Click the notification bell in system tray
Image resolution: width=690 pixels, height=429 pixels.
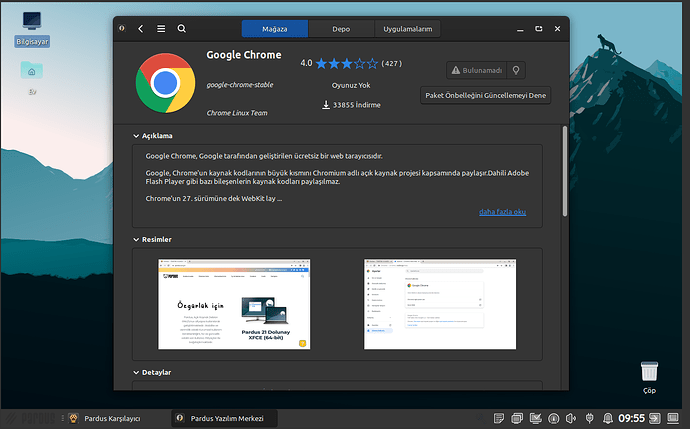pos(606,418)
